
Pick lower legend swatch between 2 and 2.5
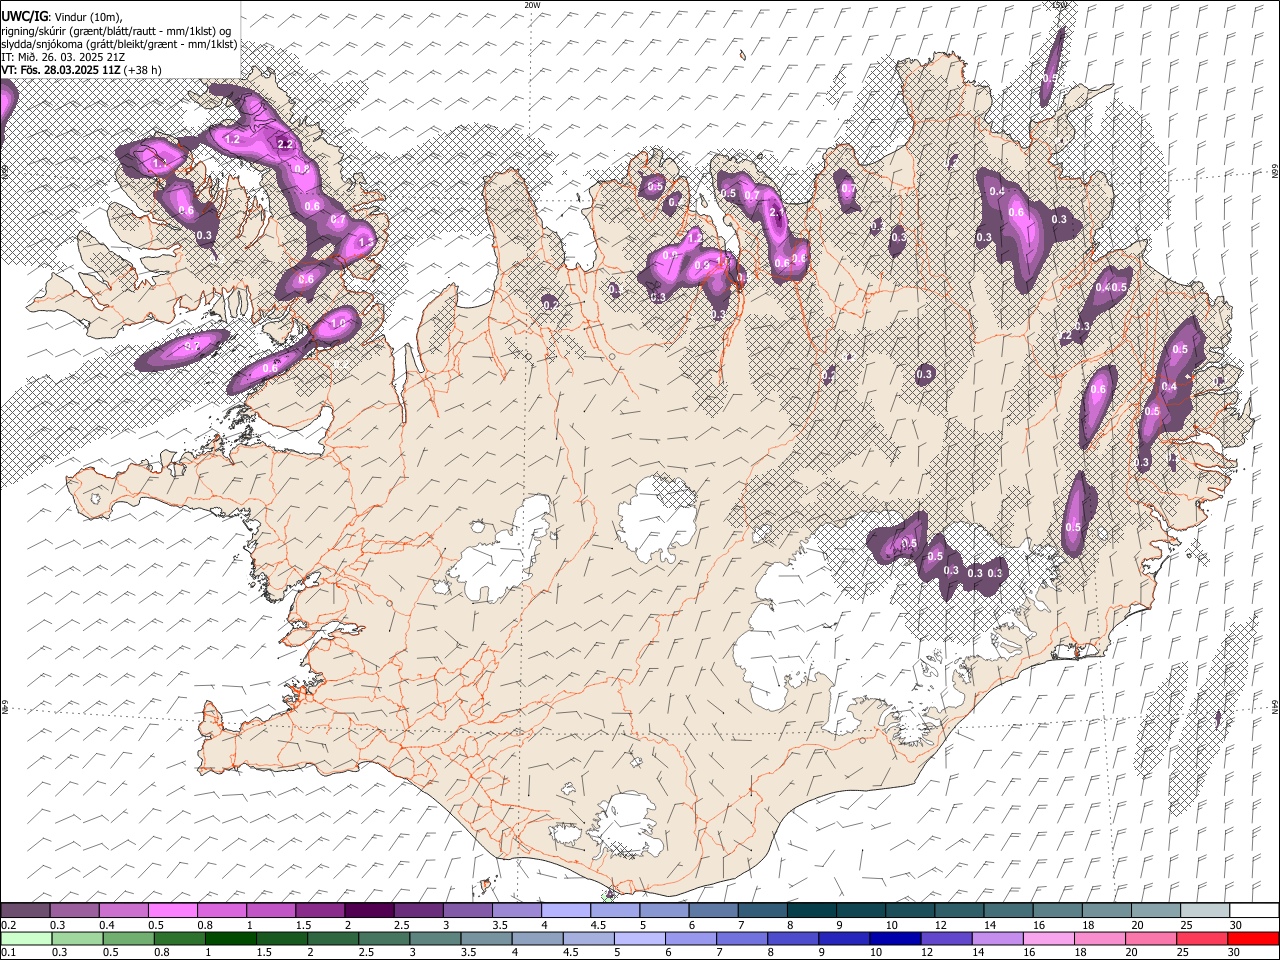(333, 938)
